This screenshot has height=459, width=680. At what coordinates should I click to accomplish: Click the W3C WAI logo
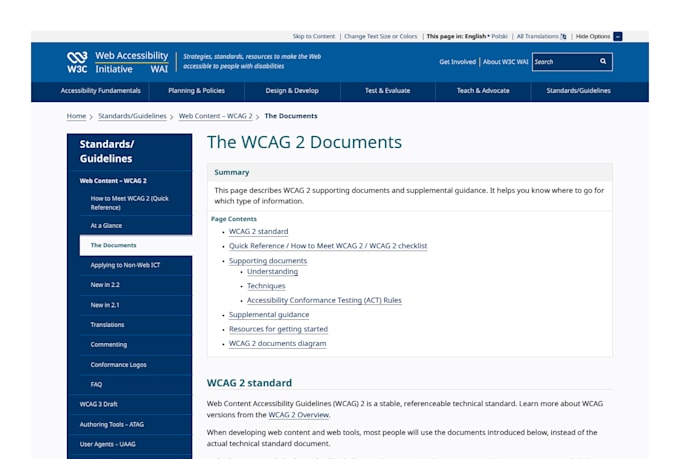pyautogui.click(x=118, y=62)
